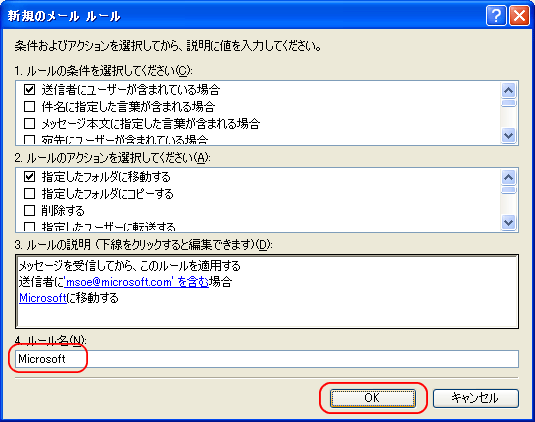The image size is (535, 422).
Task: Enable the 削除する action checkbox
Action: click(x=29, y=210)
